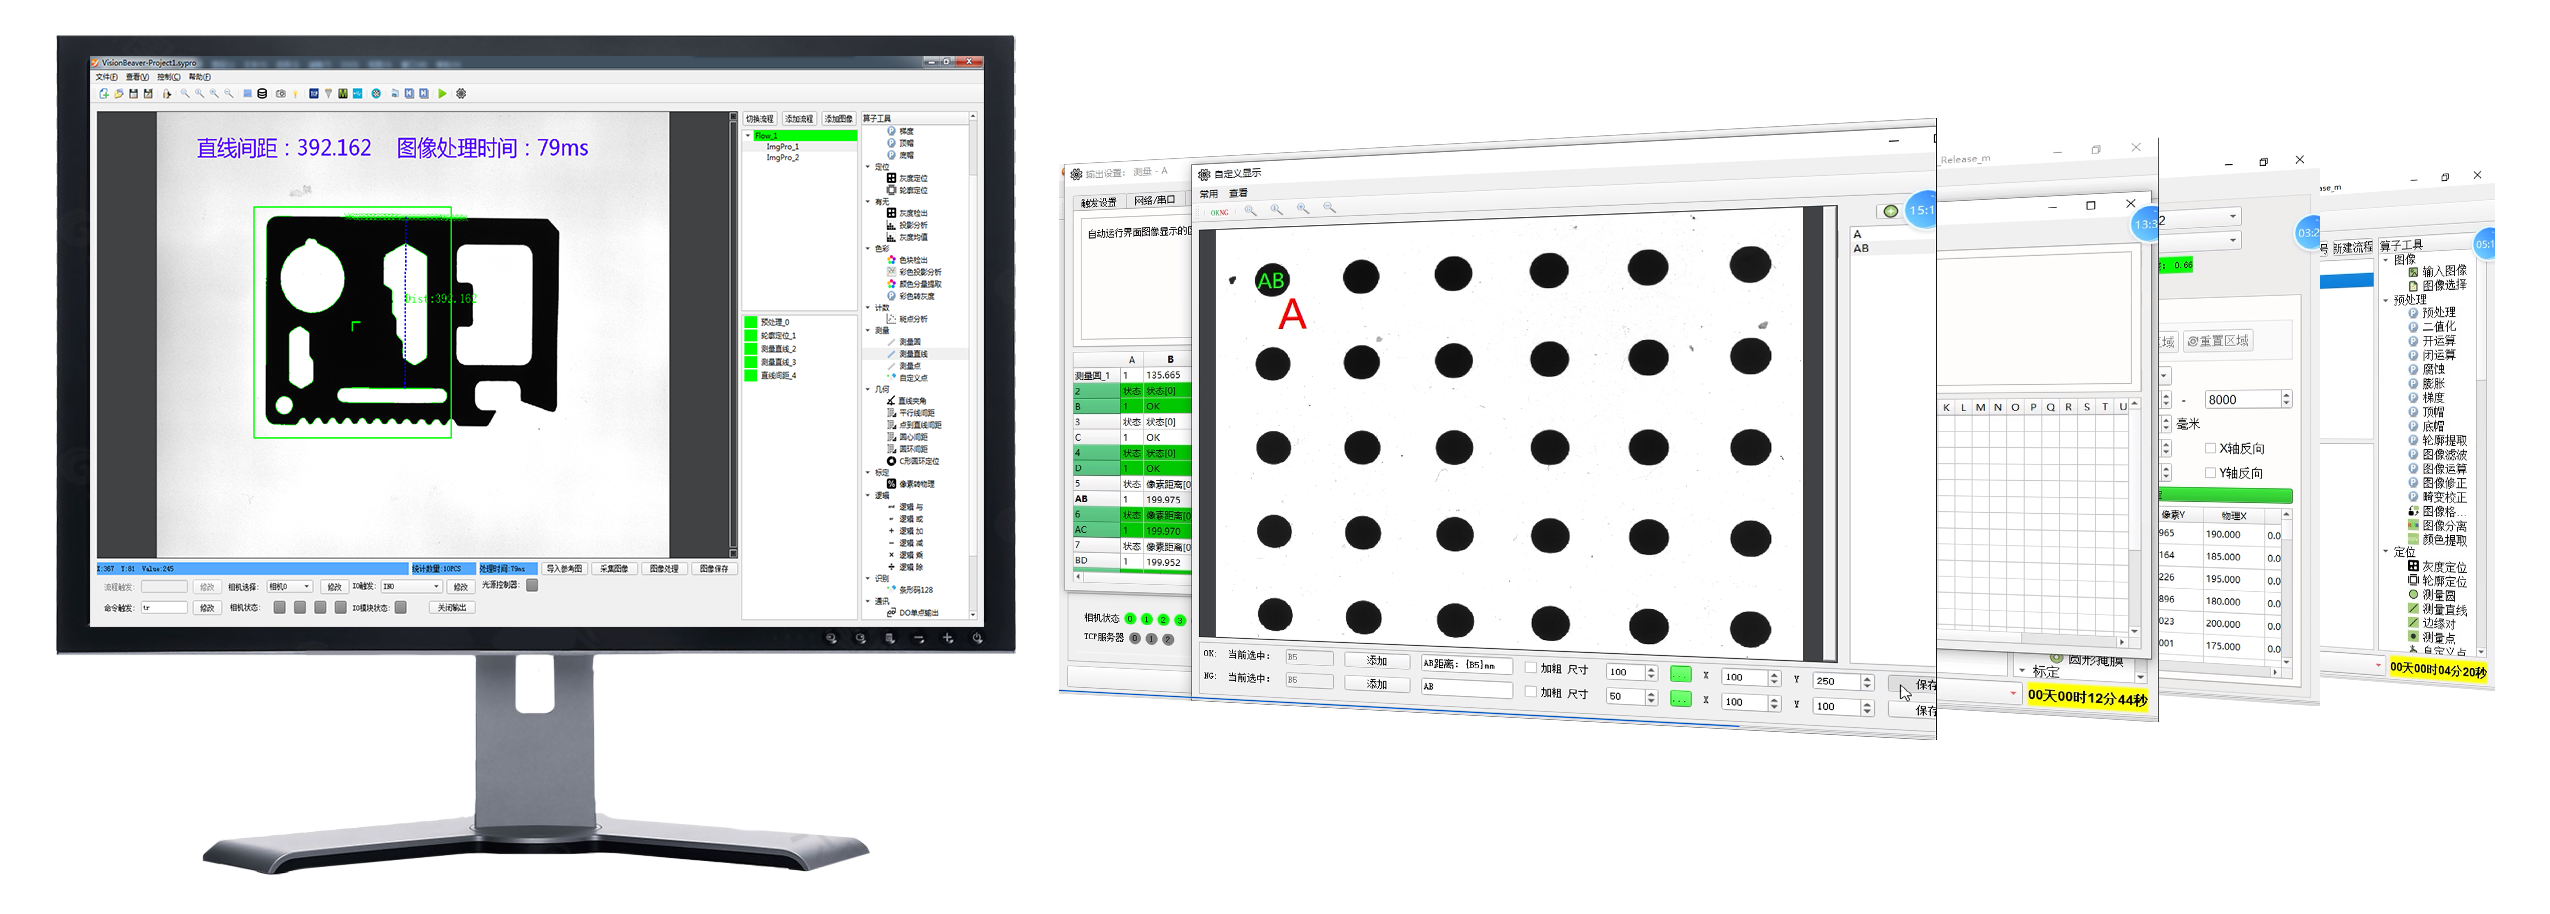Select the 像素转物理 calibration tool
Viewport: 2550px width, 914px height.
pyautogui.click(x=915, y=484)
